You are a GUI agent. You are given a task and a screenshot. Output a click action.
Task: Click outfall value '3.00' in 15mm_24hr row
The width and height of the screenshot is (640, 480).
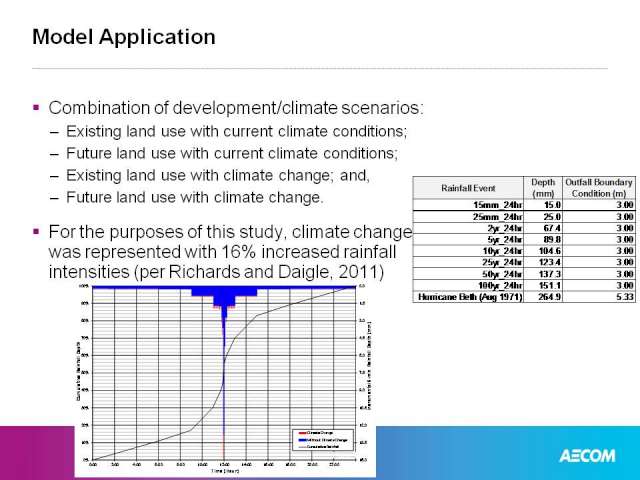pyautogui.click(x=625, y=205)
